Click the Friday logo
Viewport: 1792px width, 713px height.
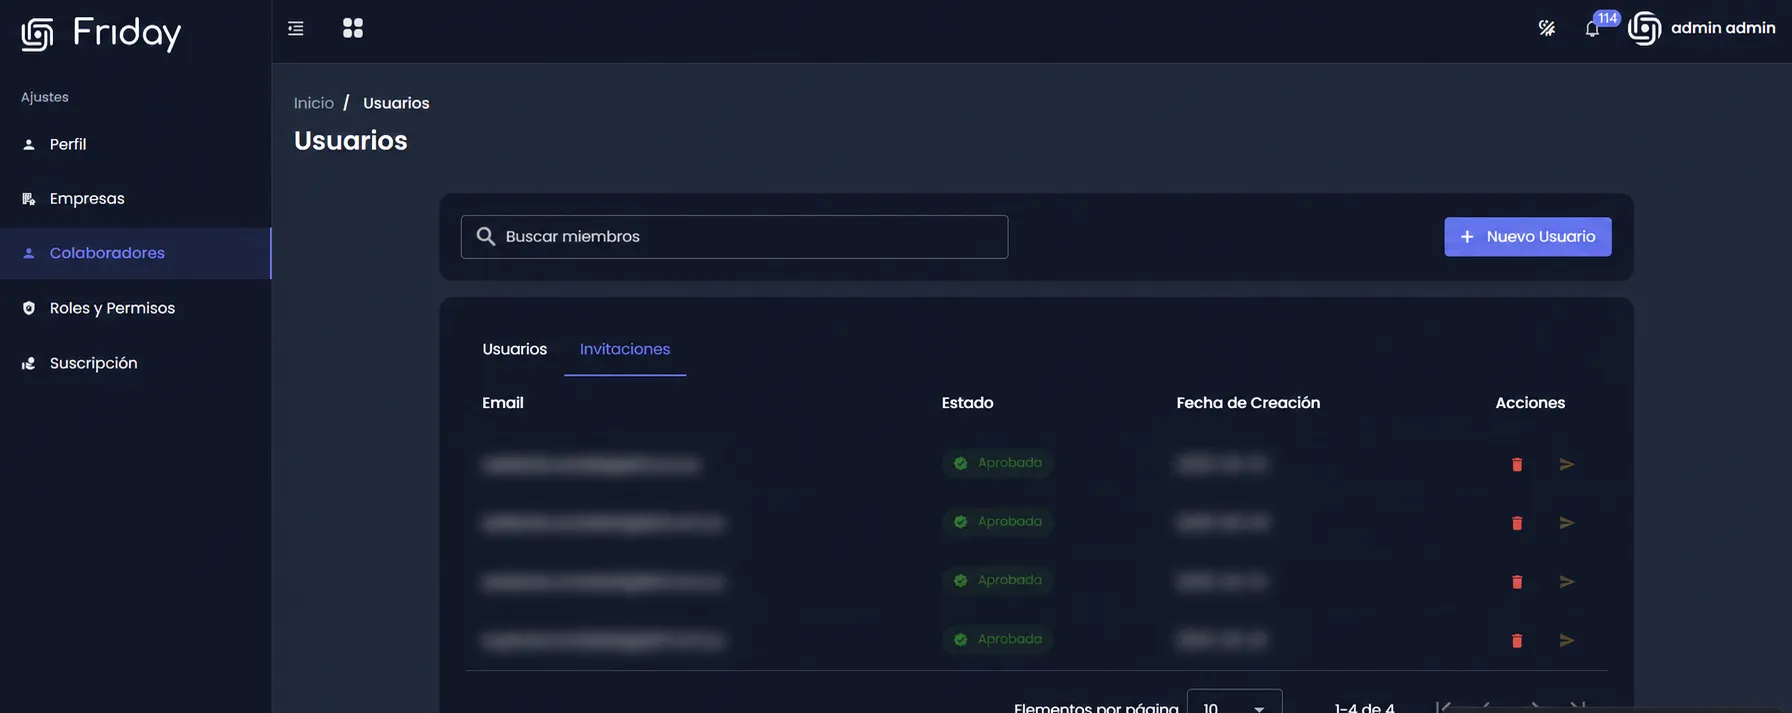[x=101, y=33]
